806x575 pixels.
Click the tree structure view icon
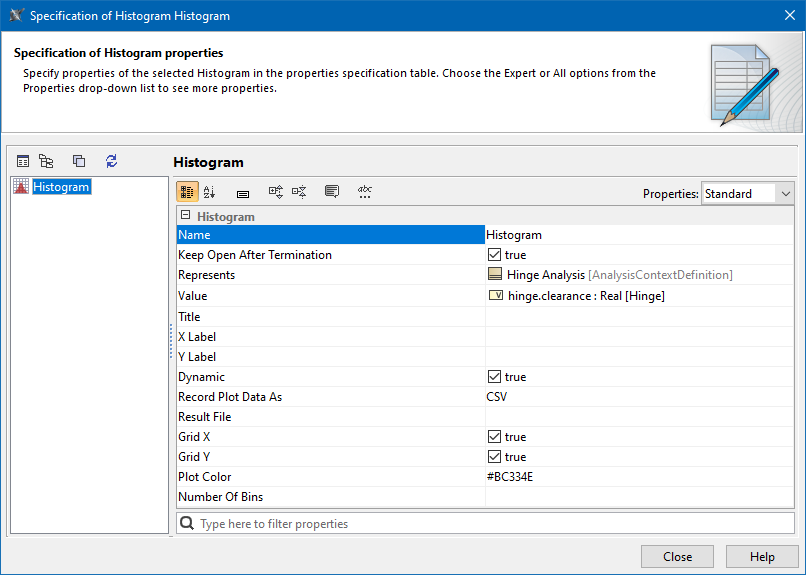(x=46, y=161)
